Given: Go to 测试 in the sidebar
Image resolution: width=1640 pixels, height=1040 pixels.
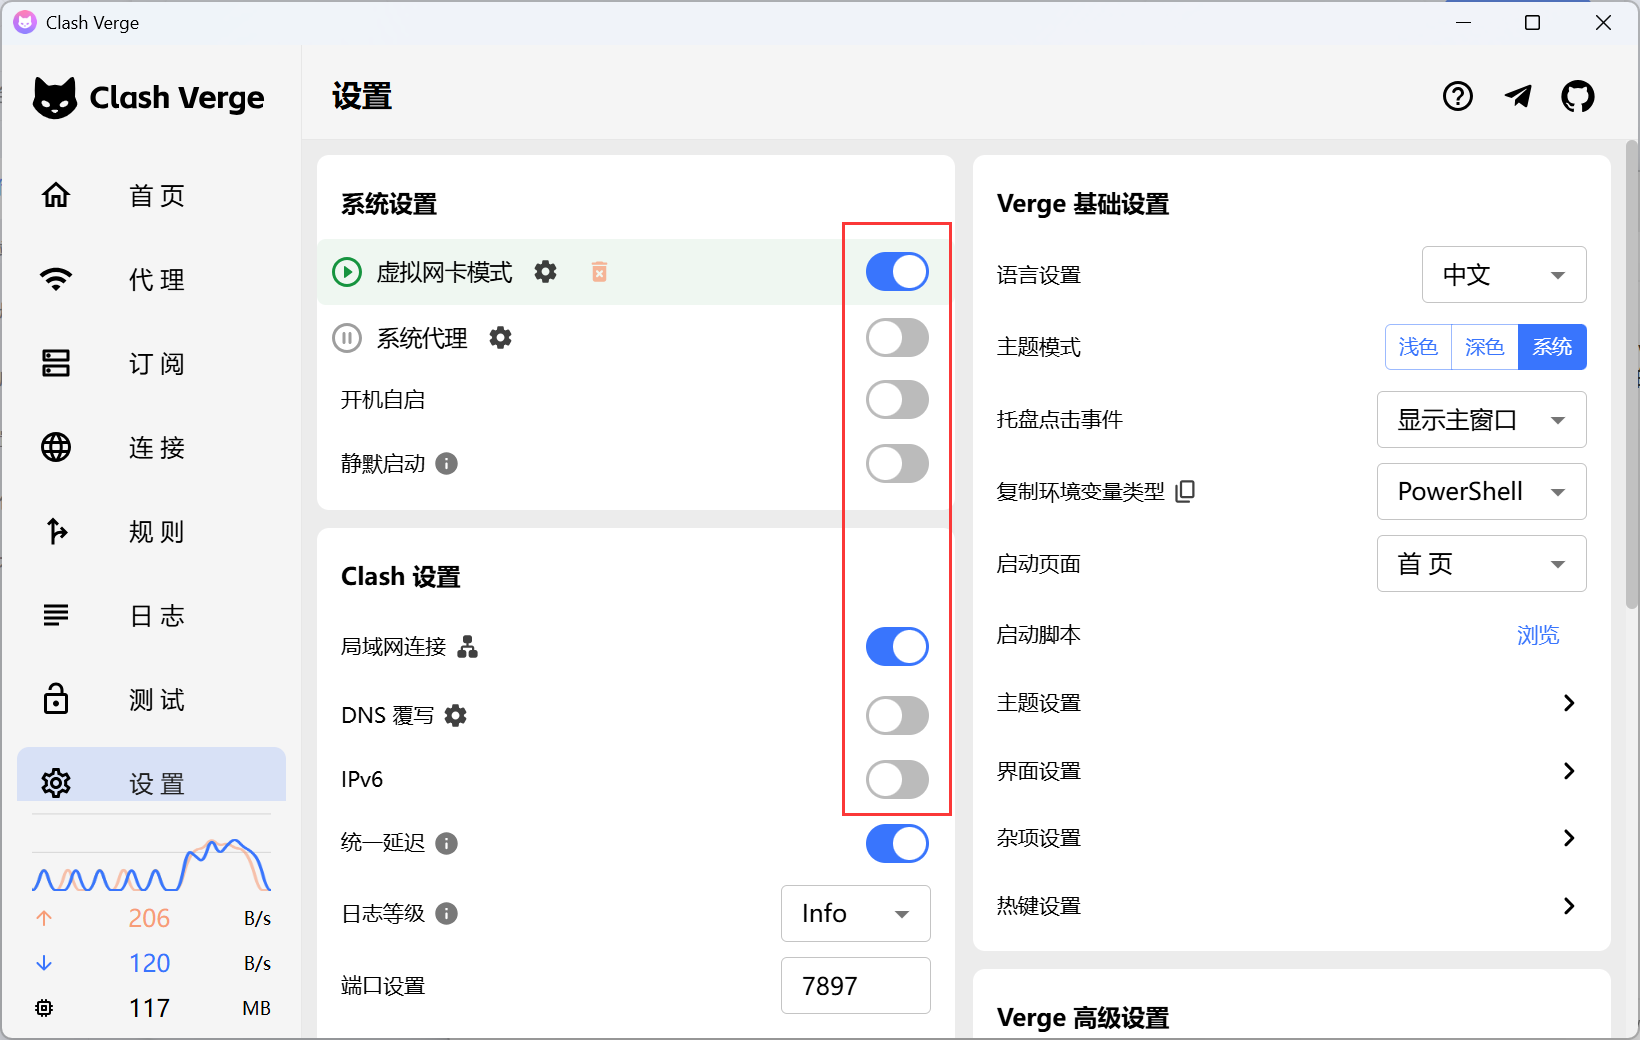Looking at the screenshot, I should coord(151,699).
